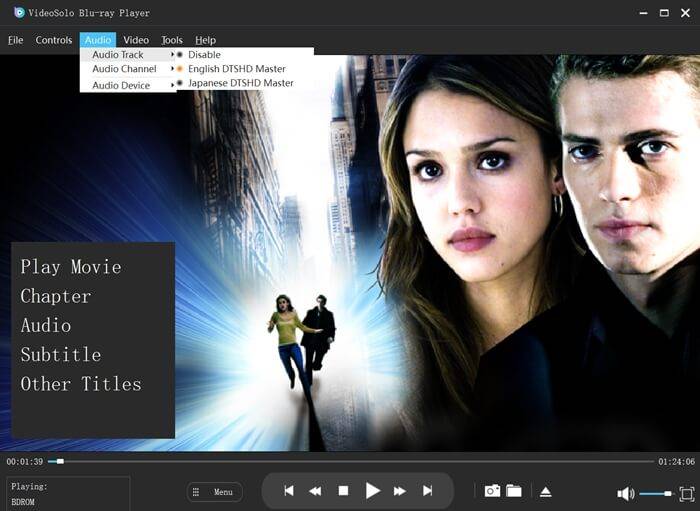
Task: Open the snapshot folder icon
Action: pyautogui.click(x=514, y=491)
